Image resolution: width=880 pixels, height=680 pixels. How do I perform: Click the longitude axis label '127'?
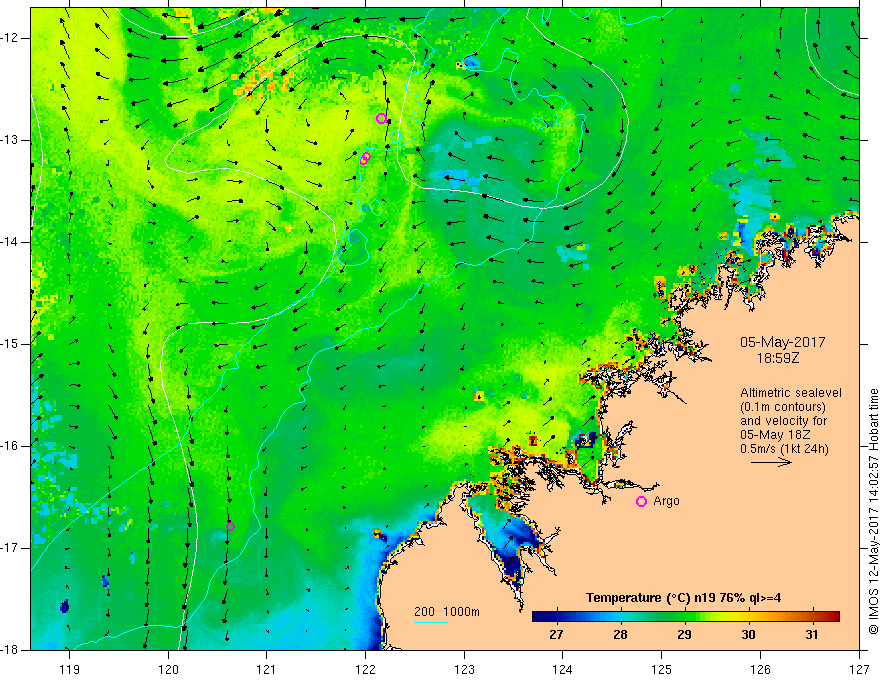pos(859,669)
